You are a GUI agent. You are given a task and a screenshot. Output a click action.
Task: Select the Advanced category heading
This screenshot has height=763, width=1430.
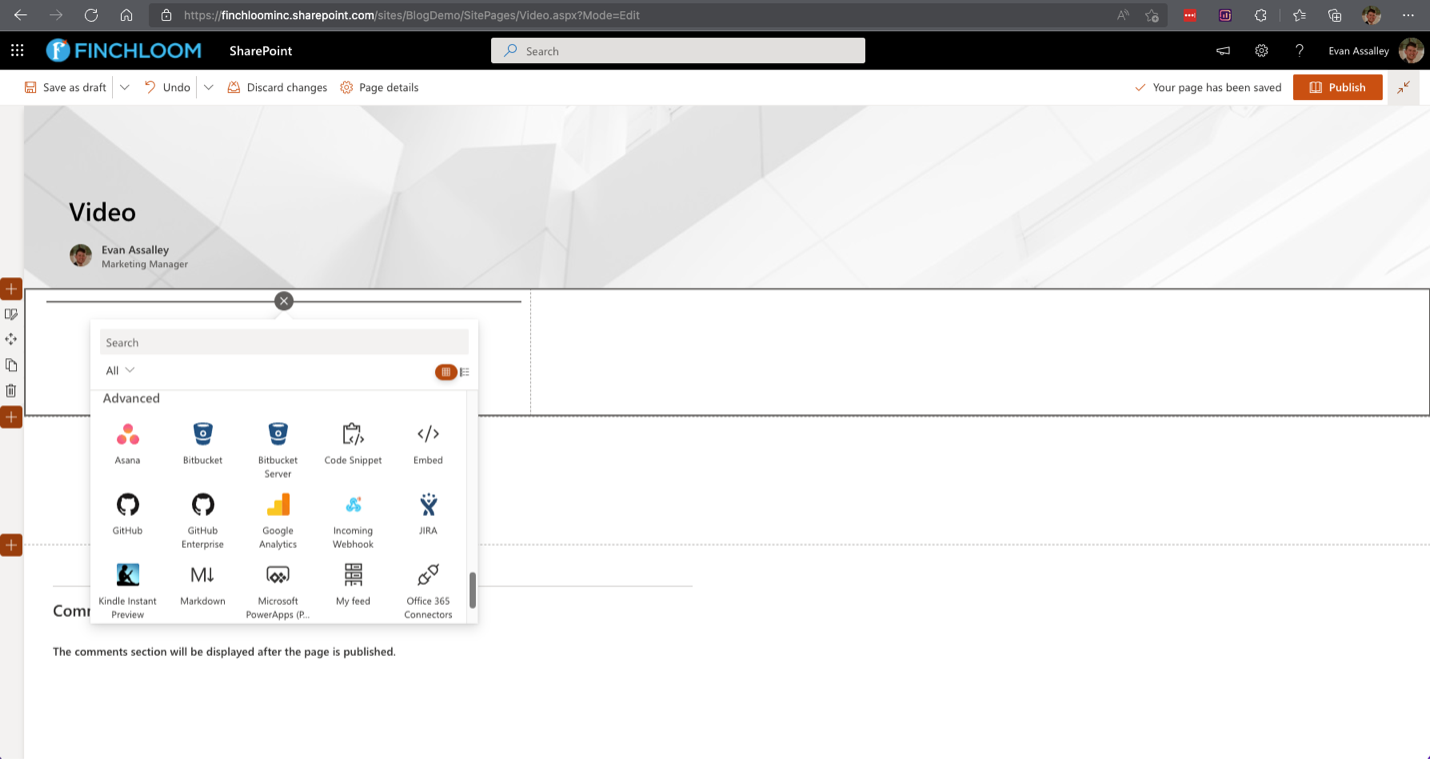(x=131, y=398)
